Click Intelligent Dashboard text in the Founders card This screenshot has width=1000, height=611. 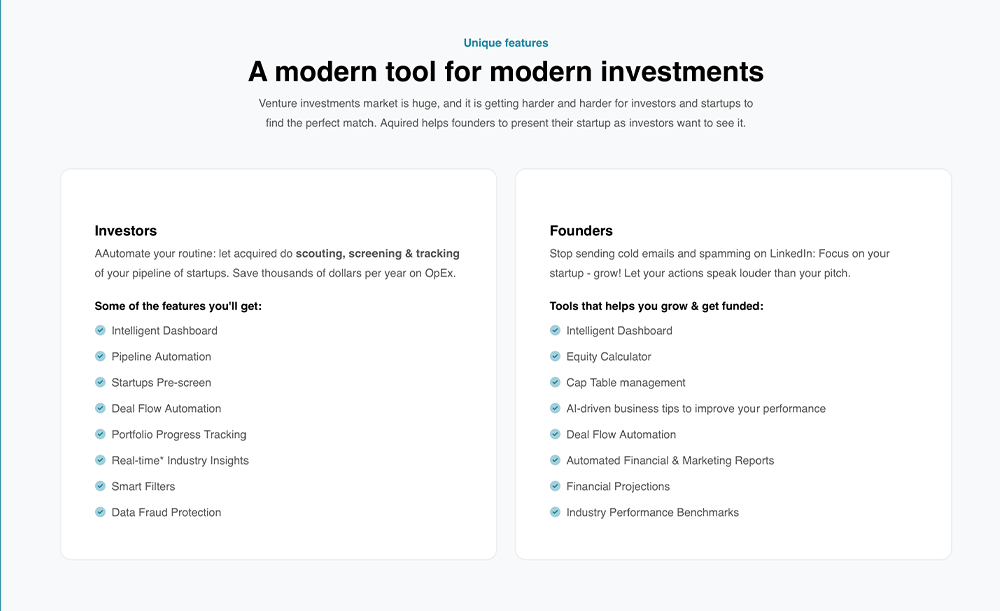(619, 330)
